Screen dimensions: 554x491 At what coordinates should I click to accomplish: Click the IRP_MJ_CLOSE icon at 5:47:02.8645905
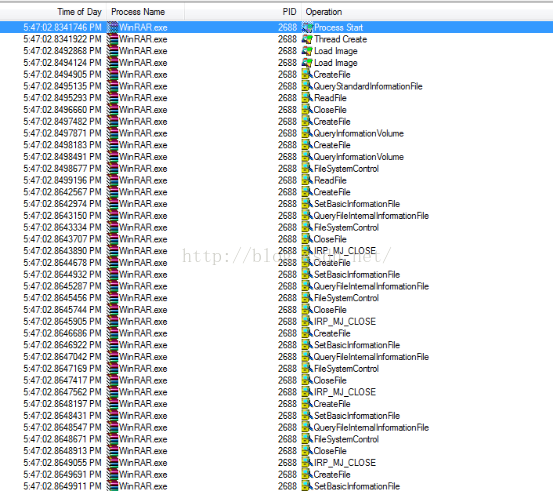tap(307, 321)
